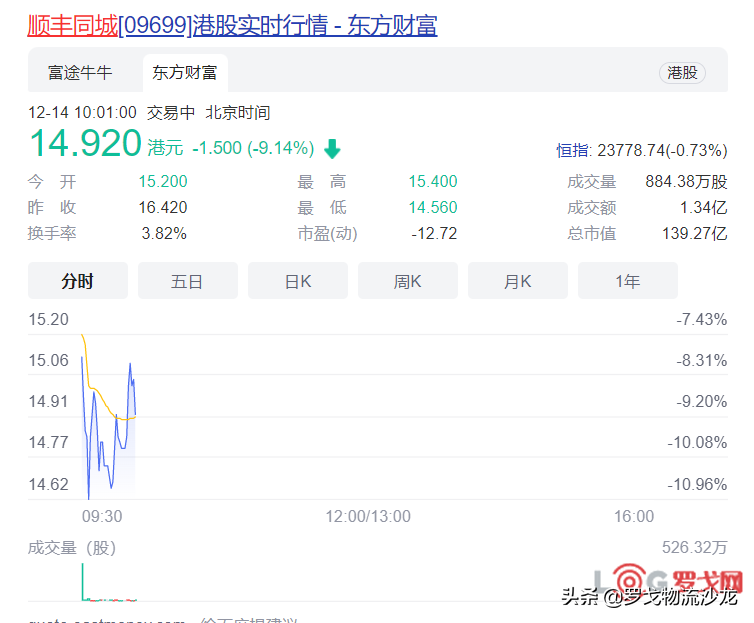Click the 最高 value 15.400
754x623 pixels.
pos(433,182)
